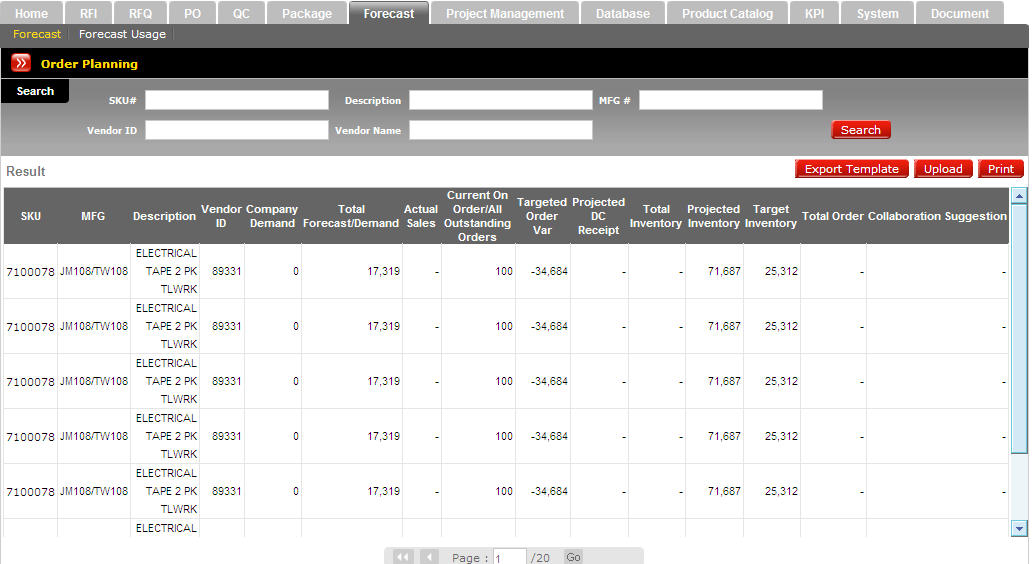Click the scrollbar down arrow
Screen dimensions: 1032x564
coord(1019,528)
